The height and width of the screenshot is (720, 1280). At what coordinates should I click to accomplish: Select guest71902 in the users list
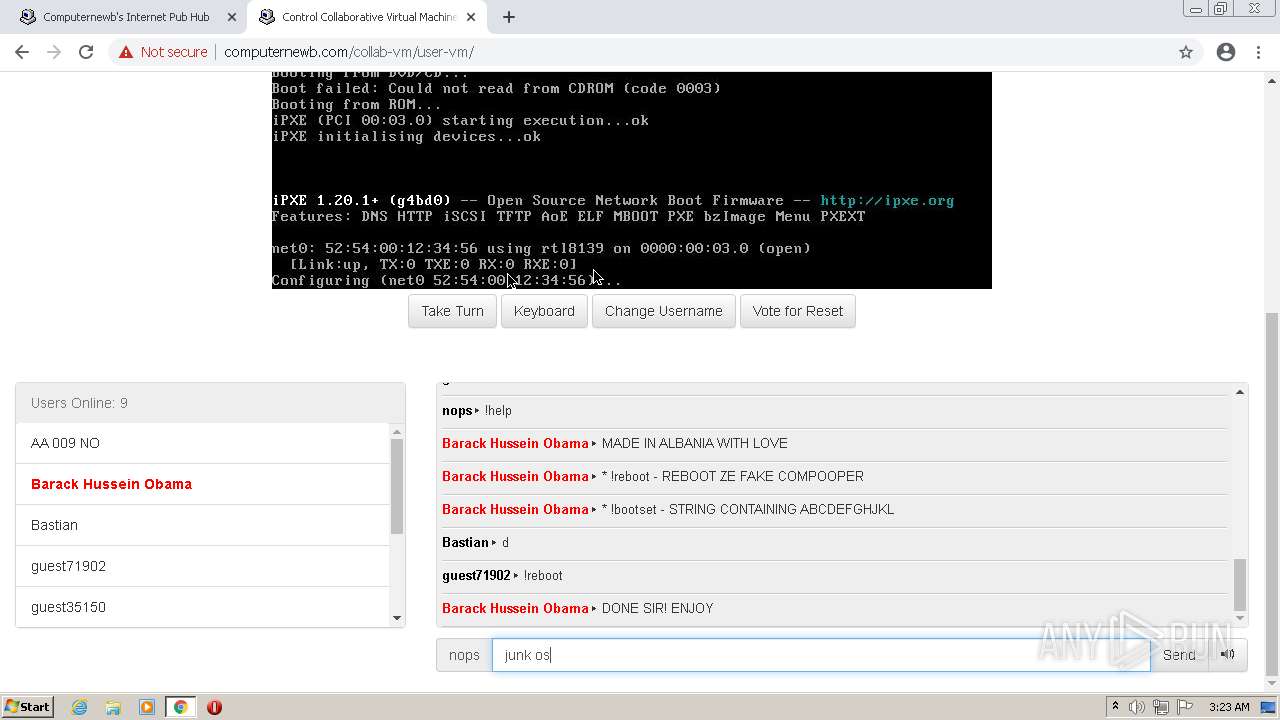202,566
